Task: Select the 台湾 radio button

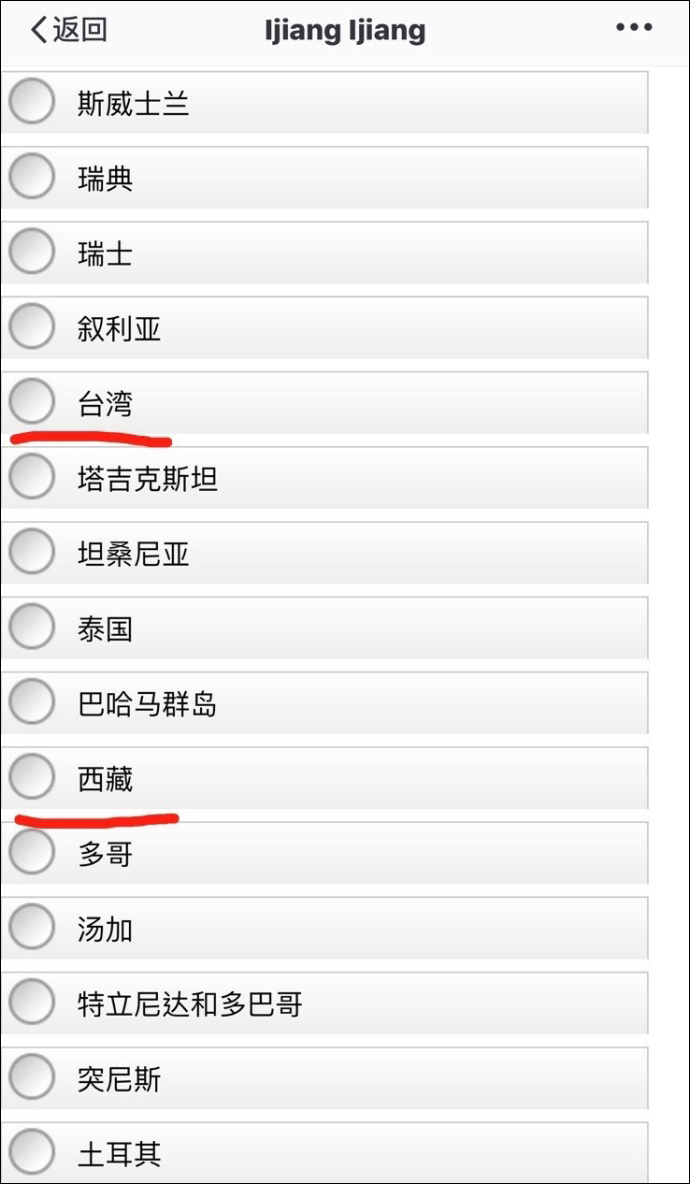Action: coord(32,402)
